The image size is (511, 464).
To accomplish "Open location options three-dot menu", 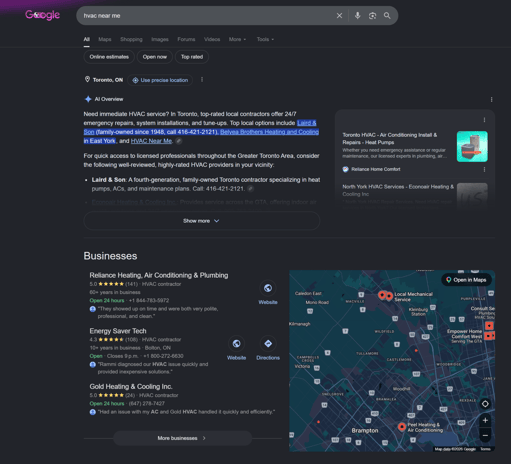I will tap(202, 80).
